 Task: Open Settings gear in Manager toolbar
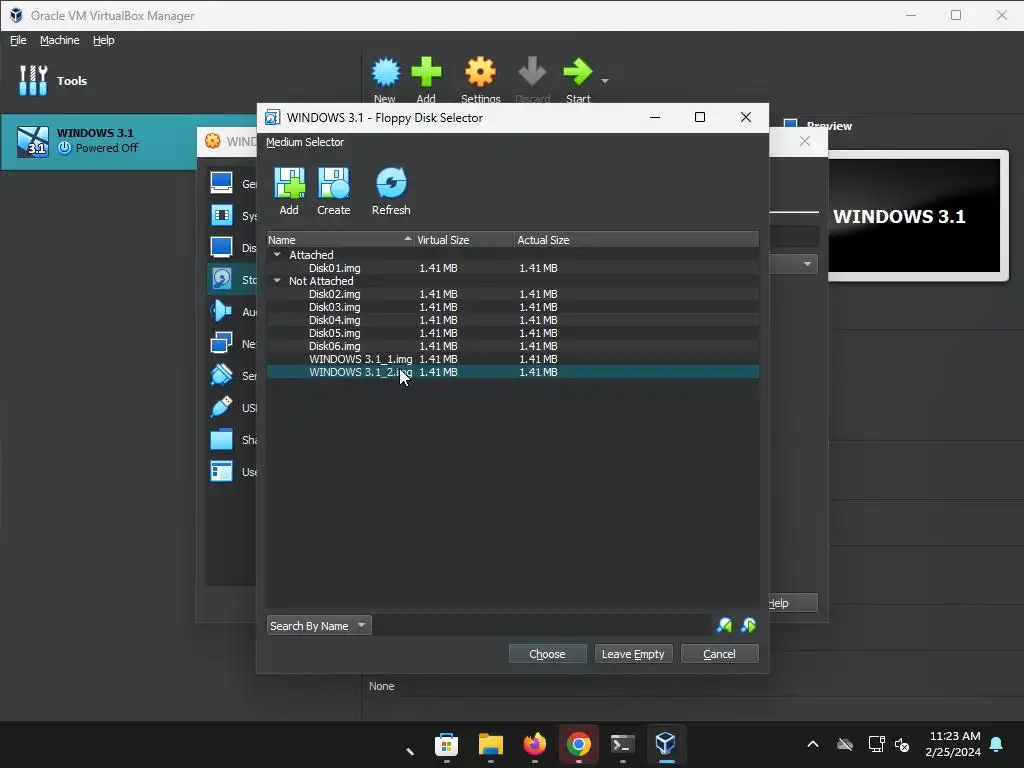tap(480, 72)
